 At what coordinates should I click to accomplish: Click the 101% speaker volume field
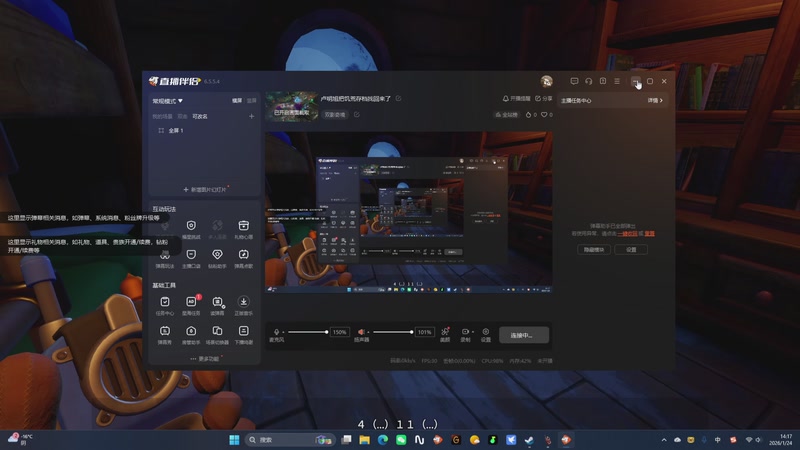pyautogui.click(x=424, y=332)
